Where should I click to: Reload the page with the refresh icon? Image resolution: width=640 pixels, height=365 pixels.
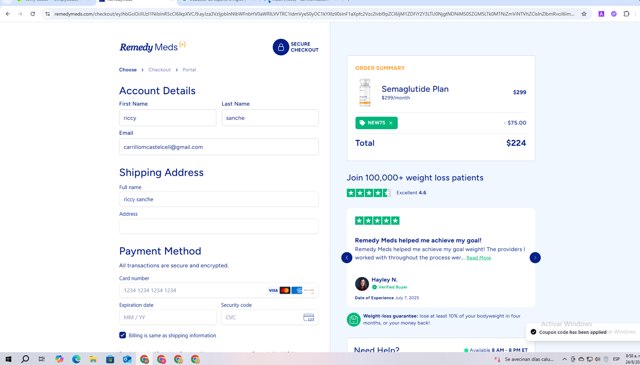pos(33,14)
